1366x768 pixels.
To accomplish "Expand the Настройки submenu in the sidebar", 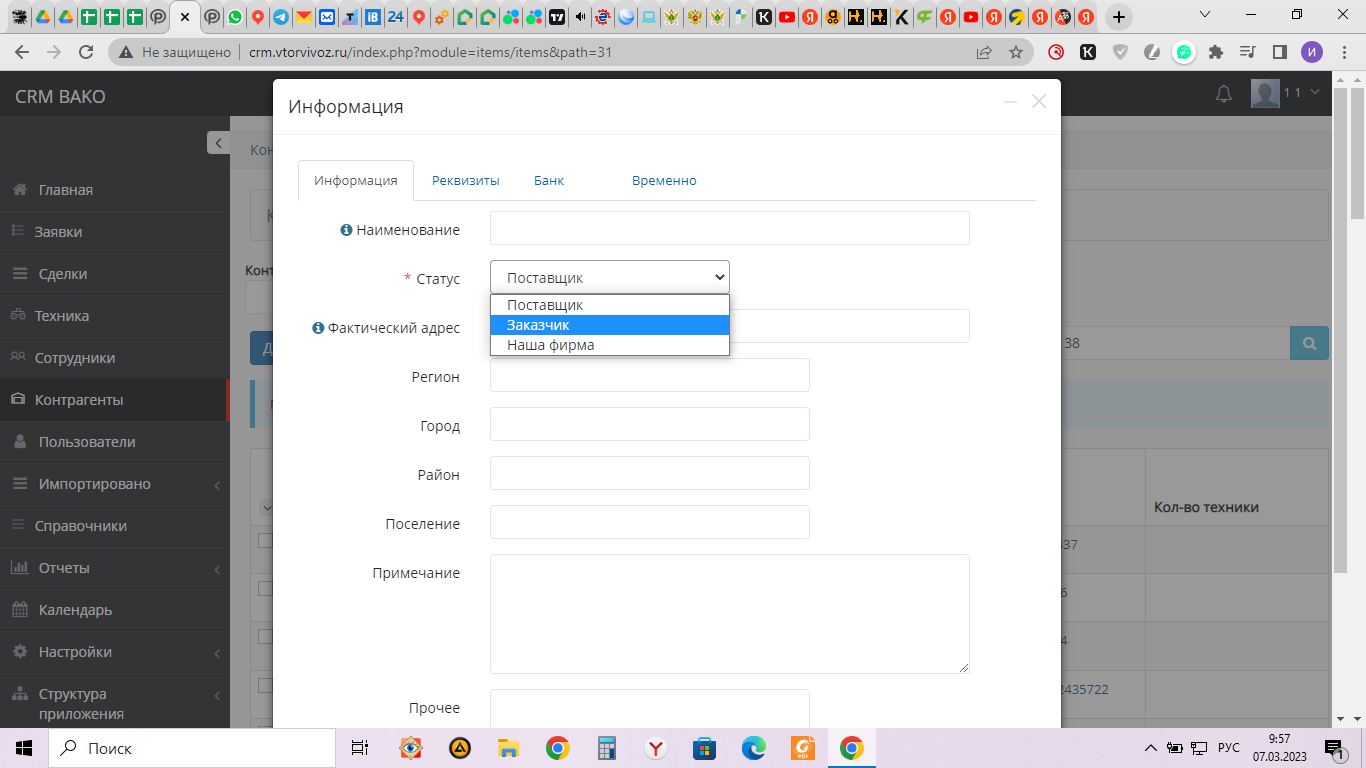I will pyautogui.click(x=217, y=653).
